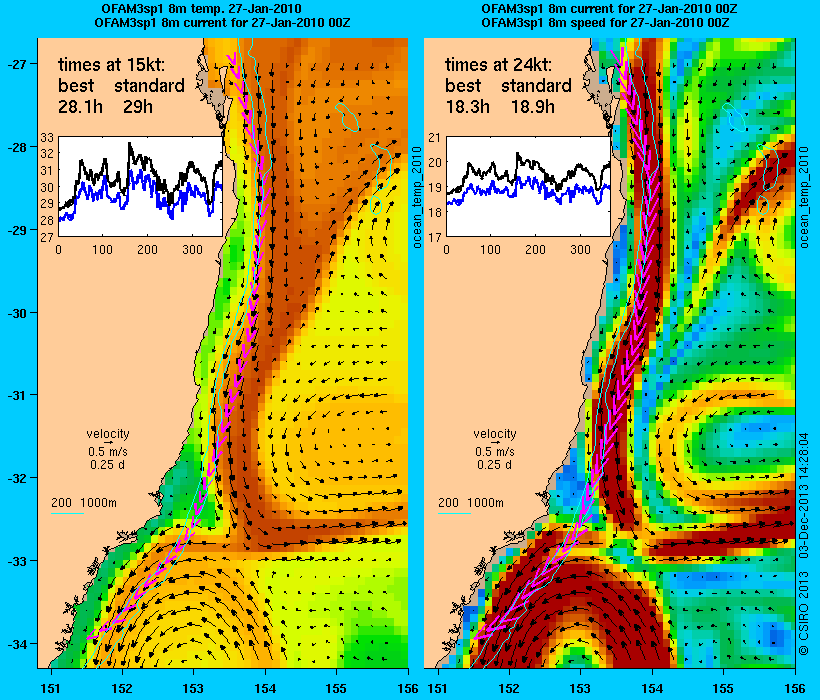
Task: Click longitude '153' under the temperature map
Action: [193, 688]
